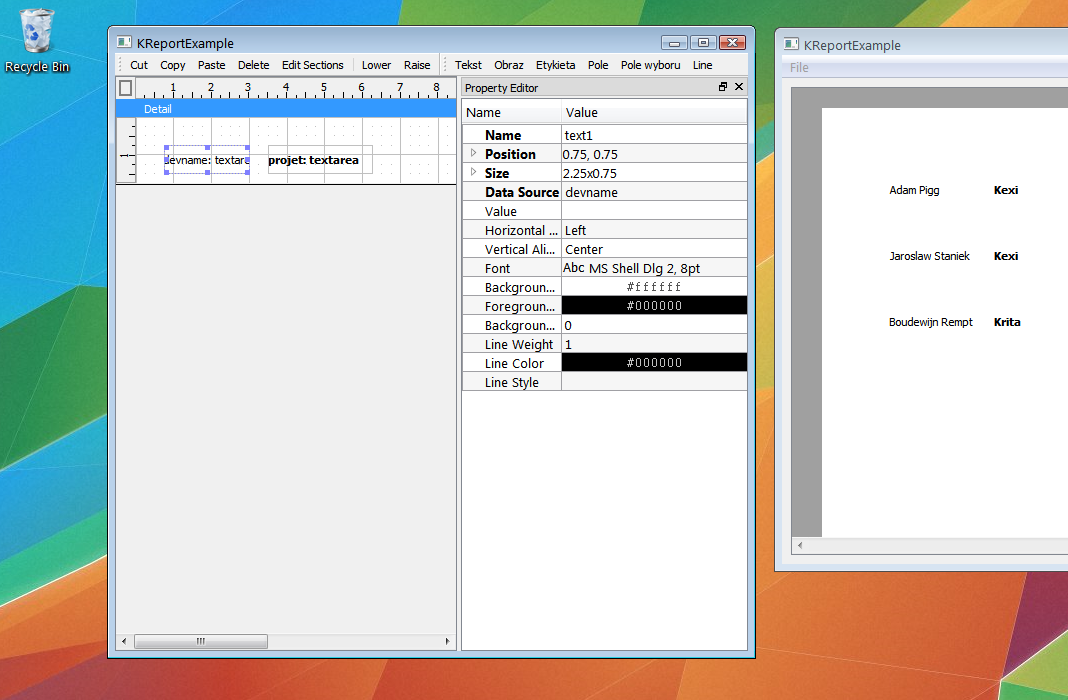This screenshot has height=700, width=1068.
Task: Select the Pole wyboru checkbox tool
Action: click(x=650, y=65)
